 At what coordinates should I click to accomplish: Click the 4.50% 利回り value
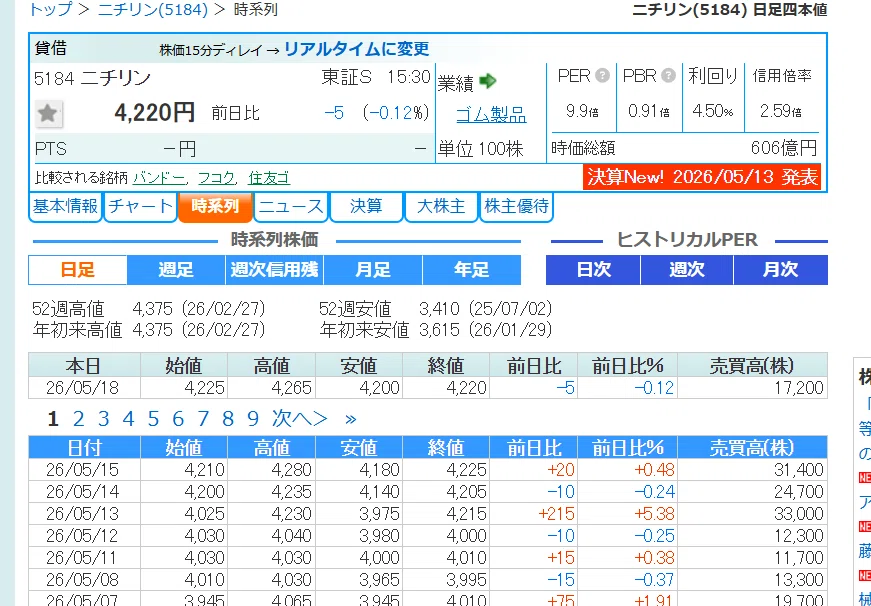712,111
